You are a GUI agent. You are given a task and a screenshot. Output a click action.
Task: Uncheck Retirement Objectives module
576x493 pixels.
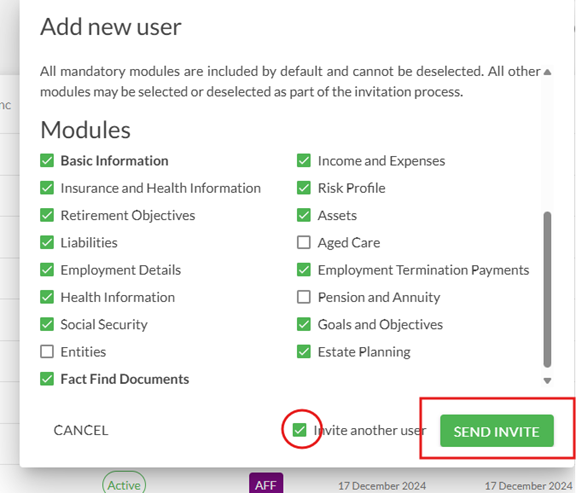pyautogui.click(x=47, y=215)
